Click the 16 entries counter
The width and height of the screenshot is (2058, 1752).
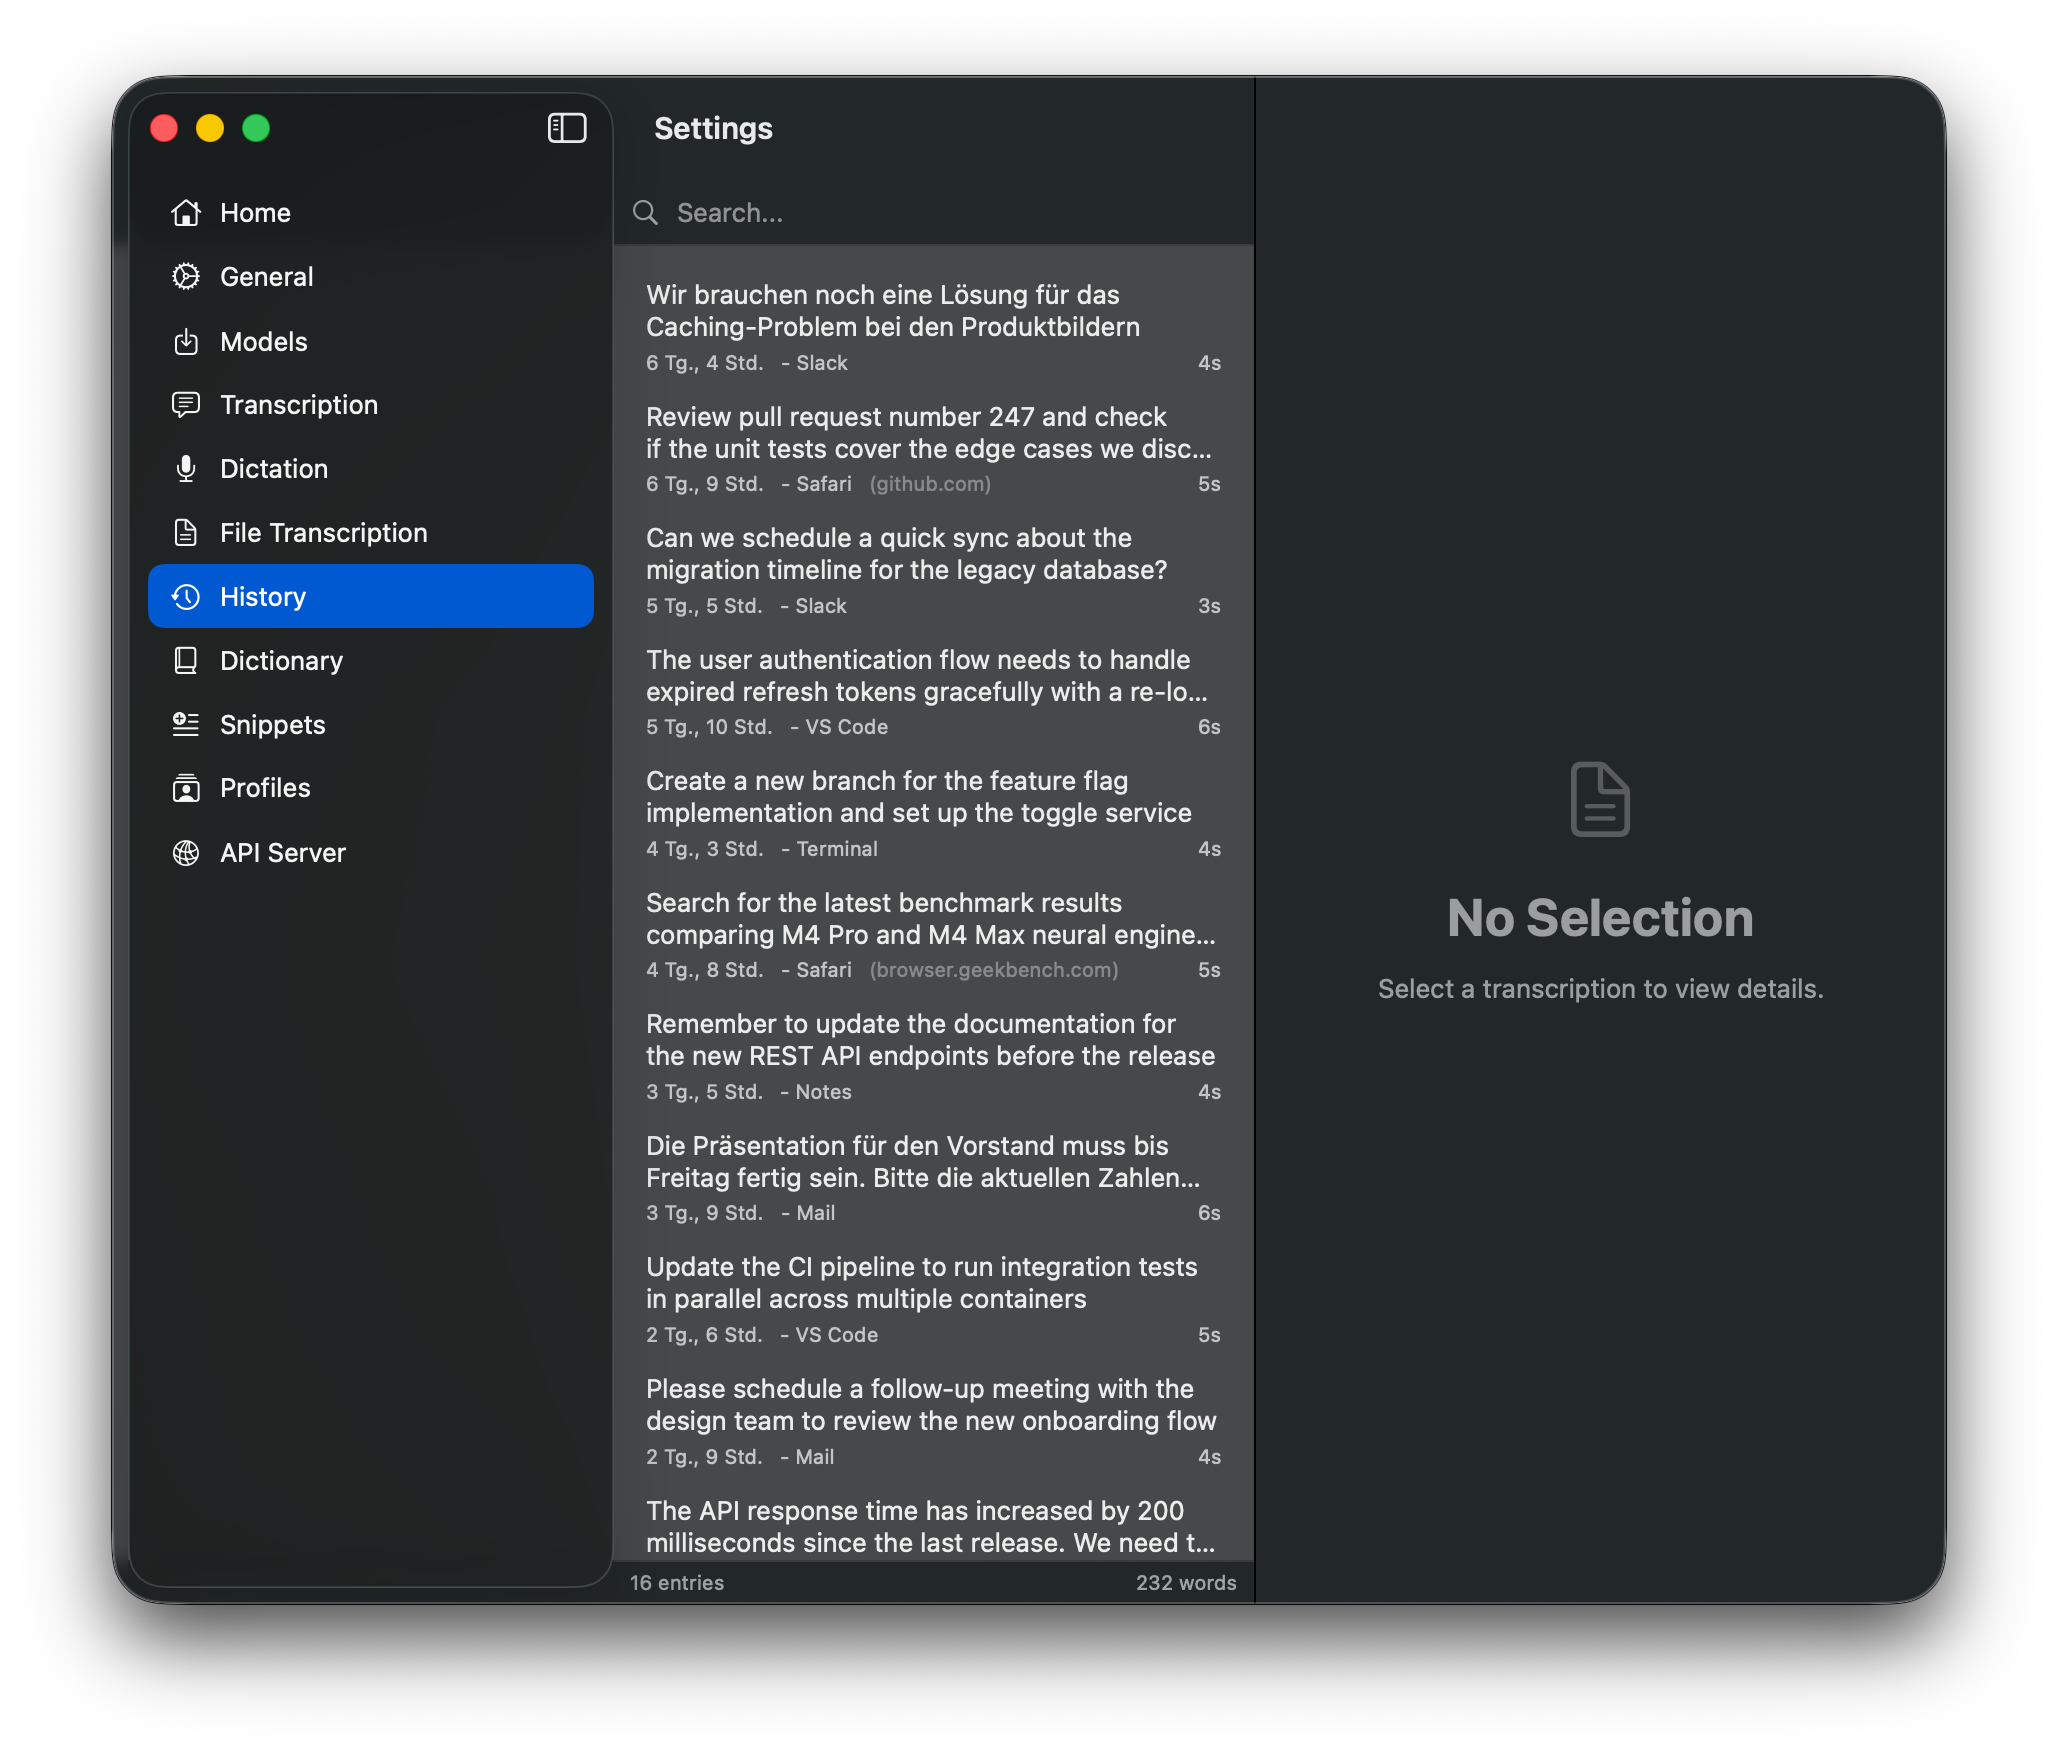[677, 1582]
